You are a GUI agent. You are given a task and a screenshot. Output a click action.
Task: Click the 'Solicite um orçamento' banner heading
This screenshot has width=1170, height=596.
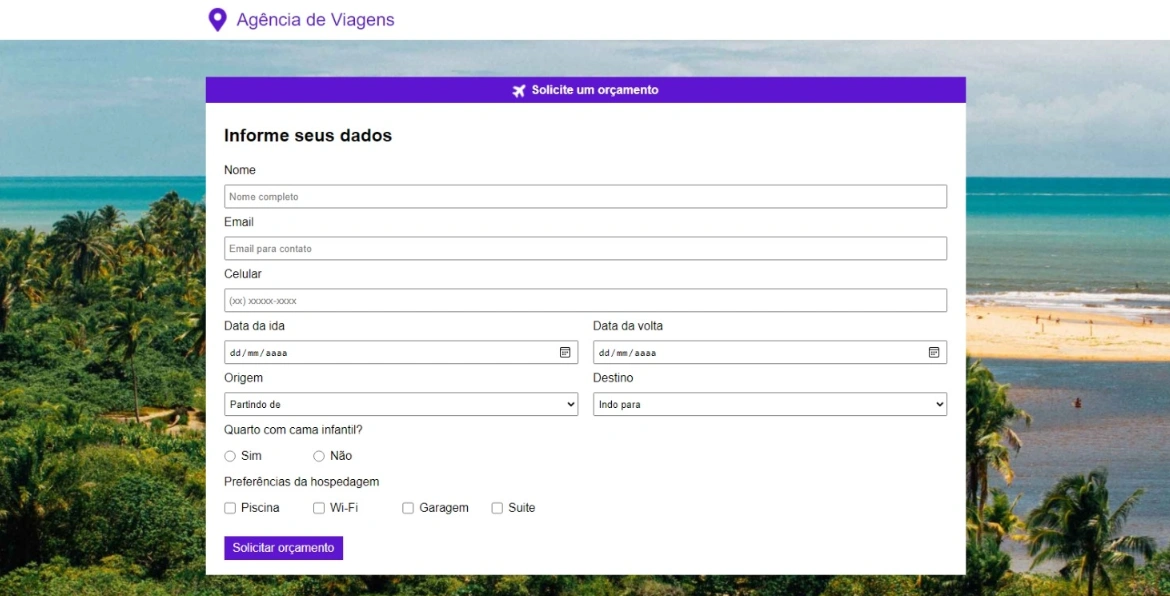click(595, 90)
